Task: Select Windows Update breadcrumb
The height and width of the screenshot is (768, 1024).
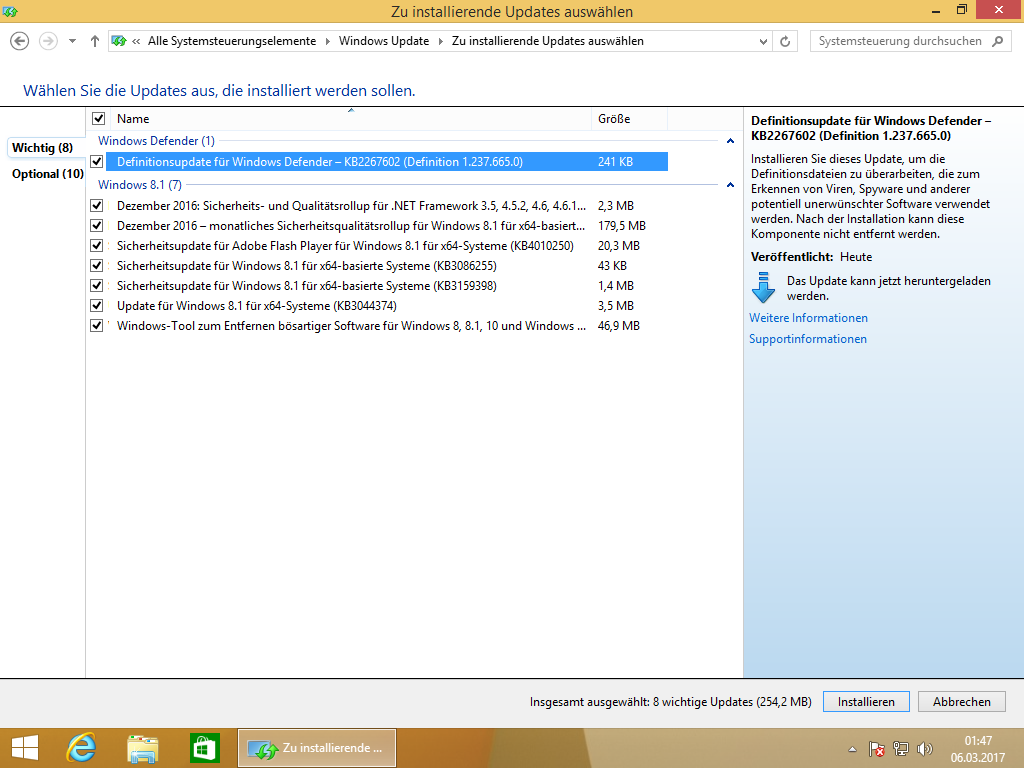Action: coord(384,41)
